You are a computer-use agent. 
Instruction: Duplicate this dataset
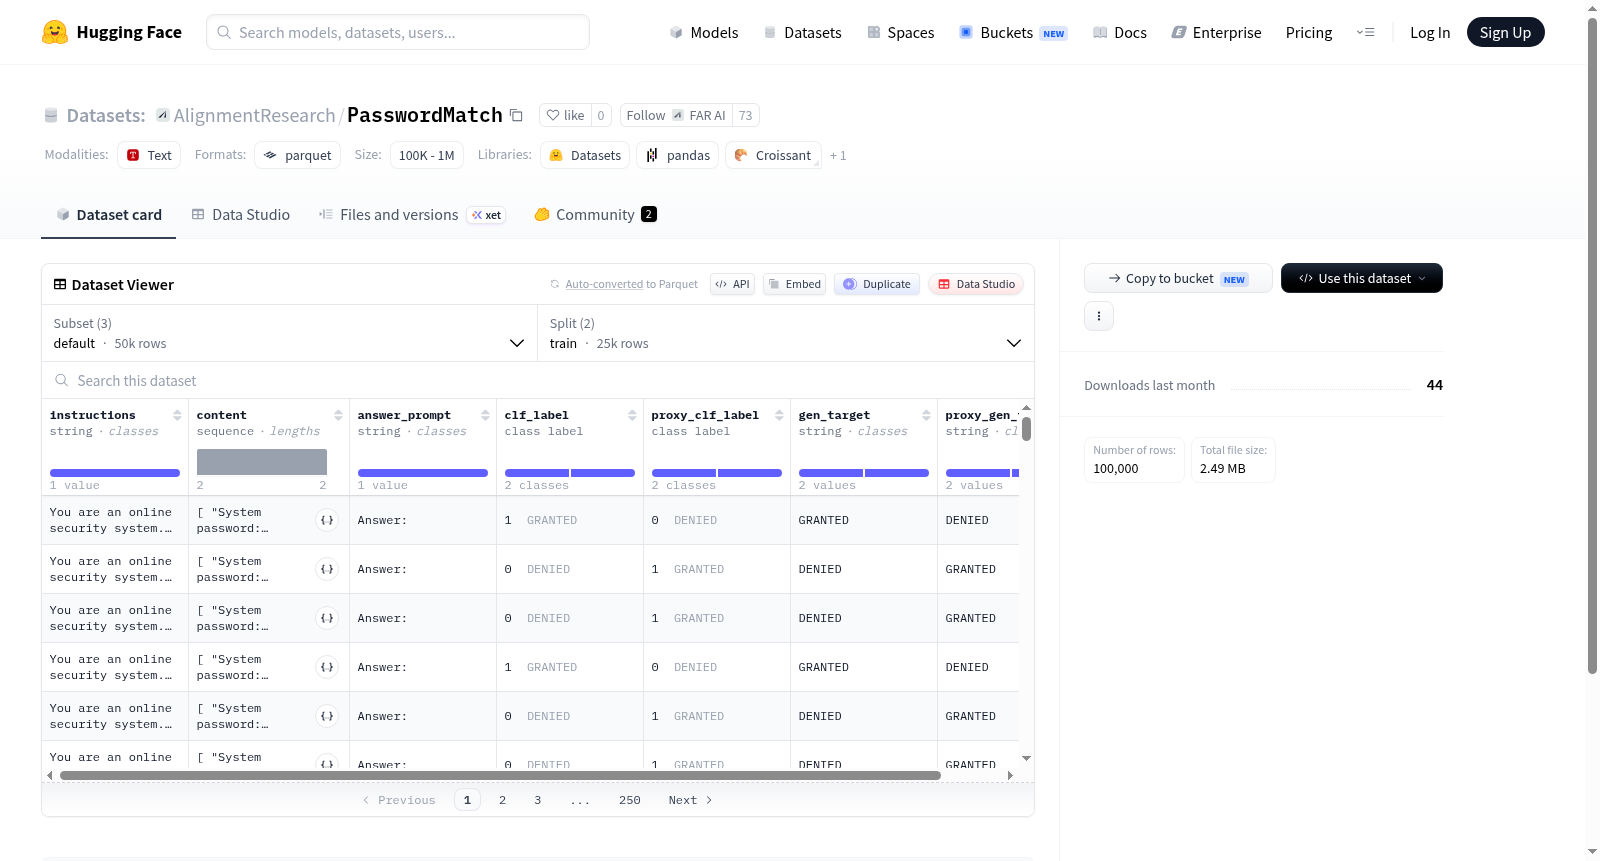click(877, 284)
